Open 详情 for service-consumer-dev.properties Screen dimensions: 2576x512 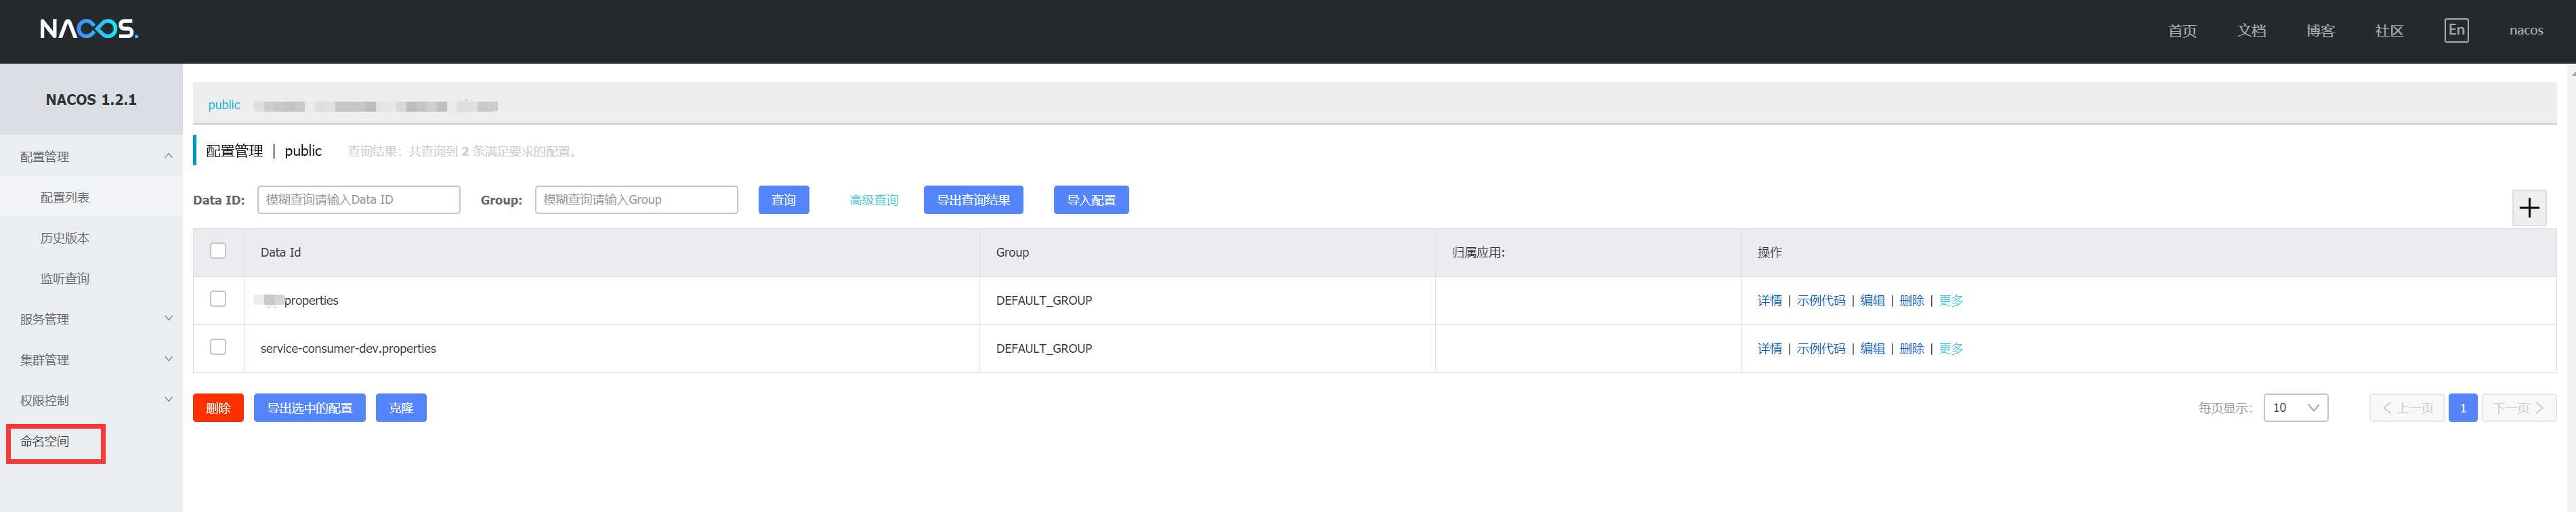tap(1769, 348)
